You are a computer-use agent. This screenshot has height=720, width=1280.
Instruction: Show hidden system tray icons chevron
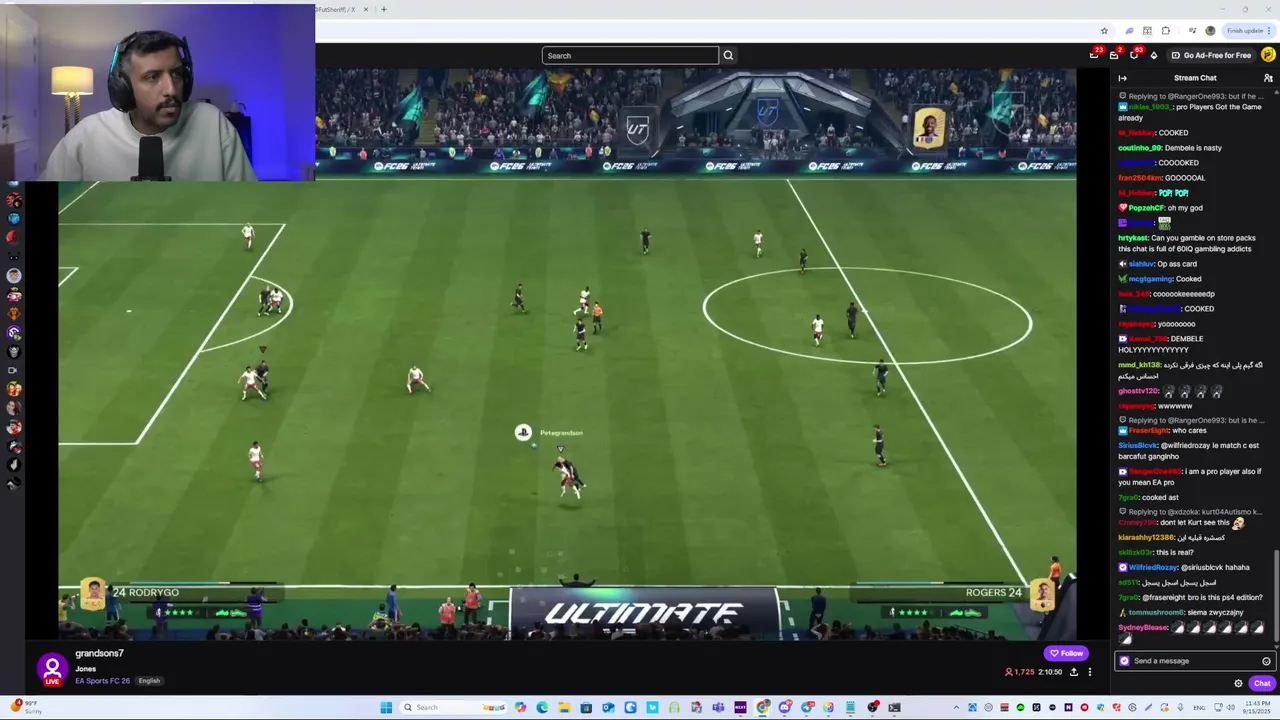click(x=956, y=708)
